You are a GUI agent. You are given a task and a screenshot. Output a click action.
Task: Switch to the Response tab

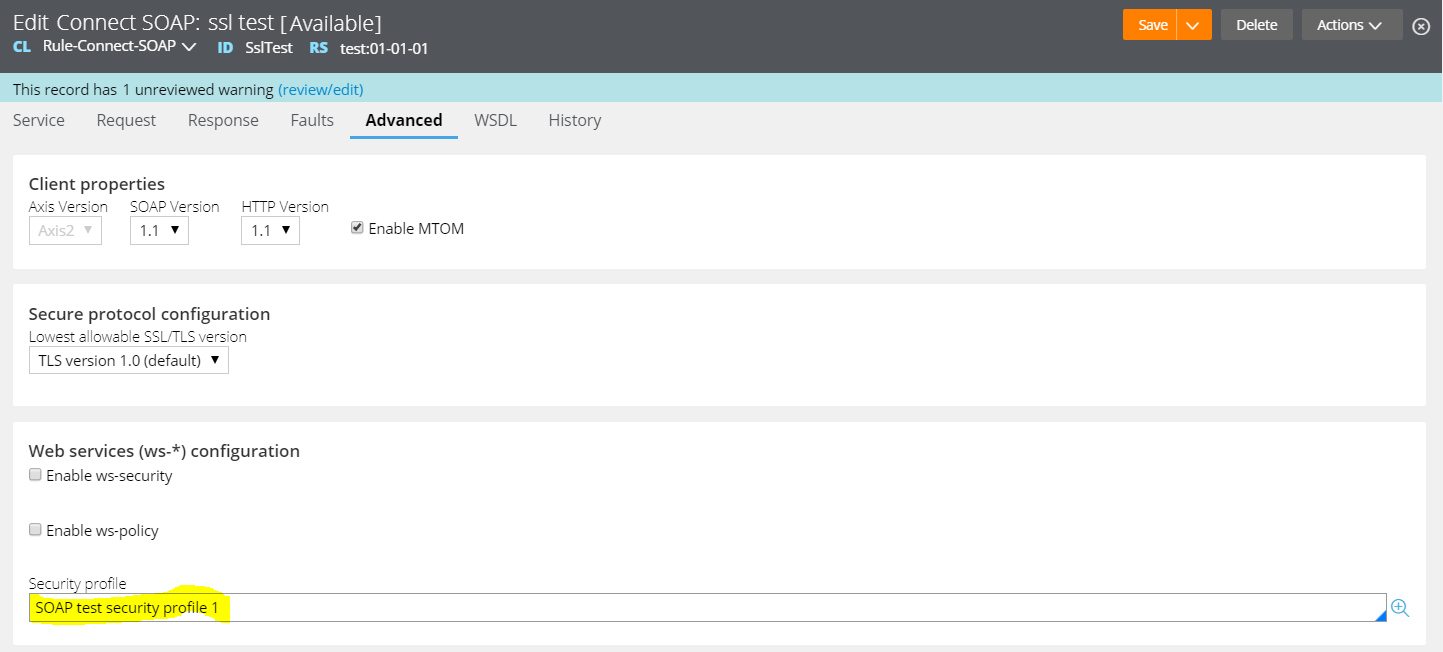(223, 120)
